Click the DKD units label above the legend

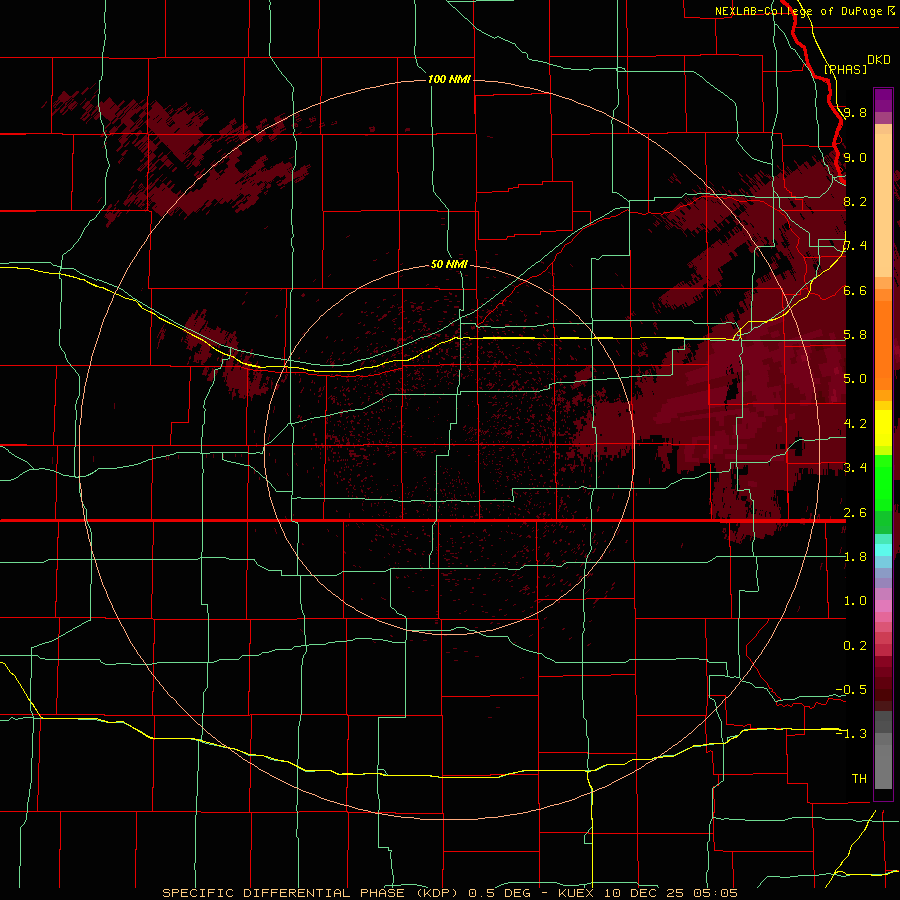click(879, 60)
